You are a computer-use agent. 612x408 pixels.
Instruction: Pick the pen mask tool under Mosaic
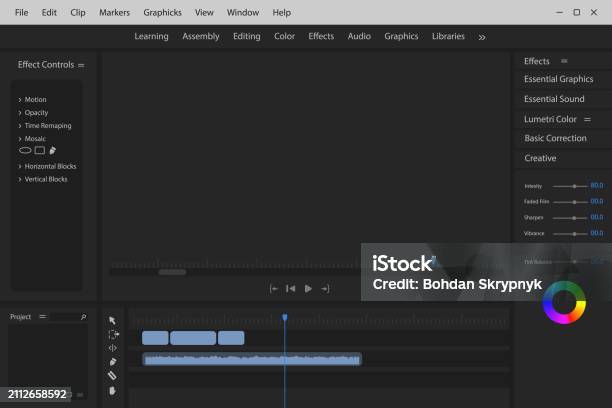[52, 150]
